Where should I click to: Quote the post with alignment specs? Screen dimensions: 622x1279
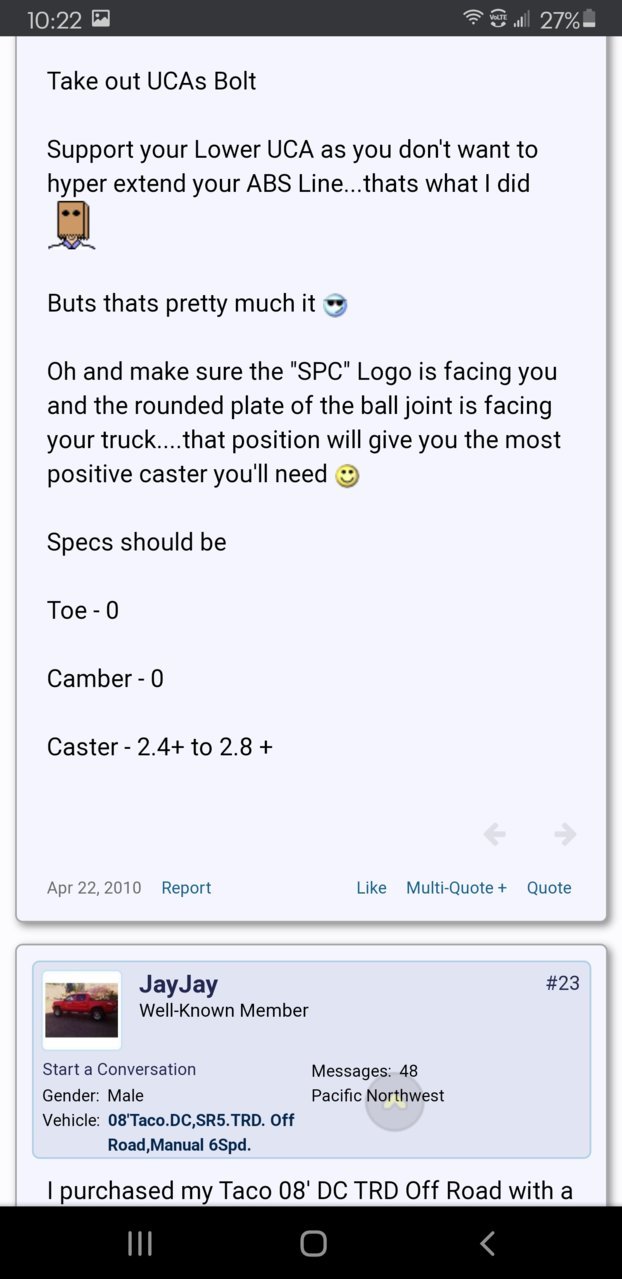(549, 888)
